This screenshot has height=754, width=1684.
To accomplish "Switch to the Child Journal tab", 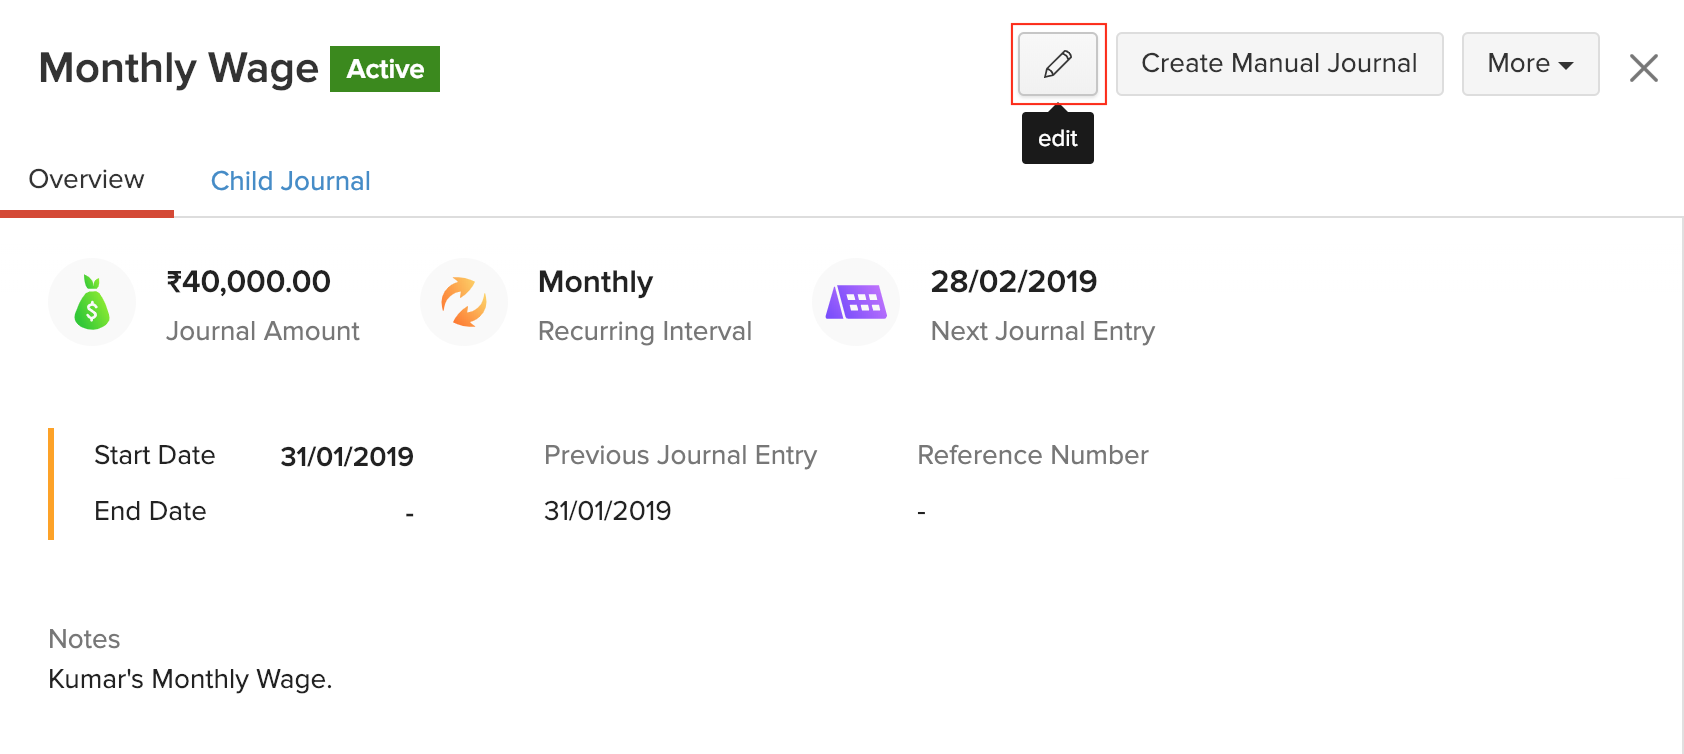I will click(291, 180).
